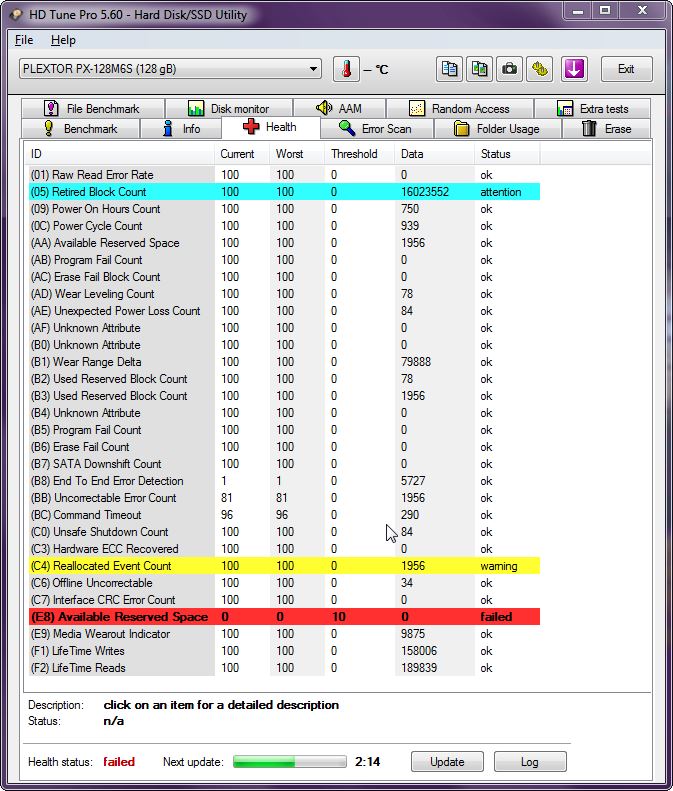The height and width of the screenshot is (791, 673).
Task: Select the (C6) Offline Uncorrectable row
Action: click(285, 583)
